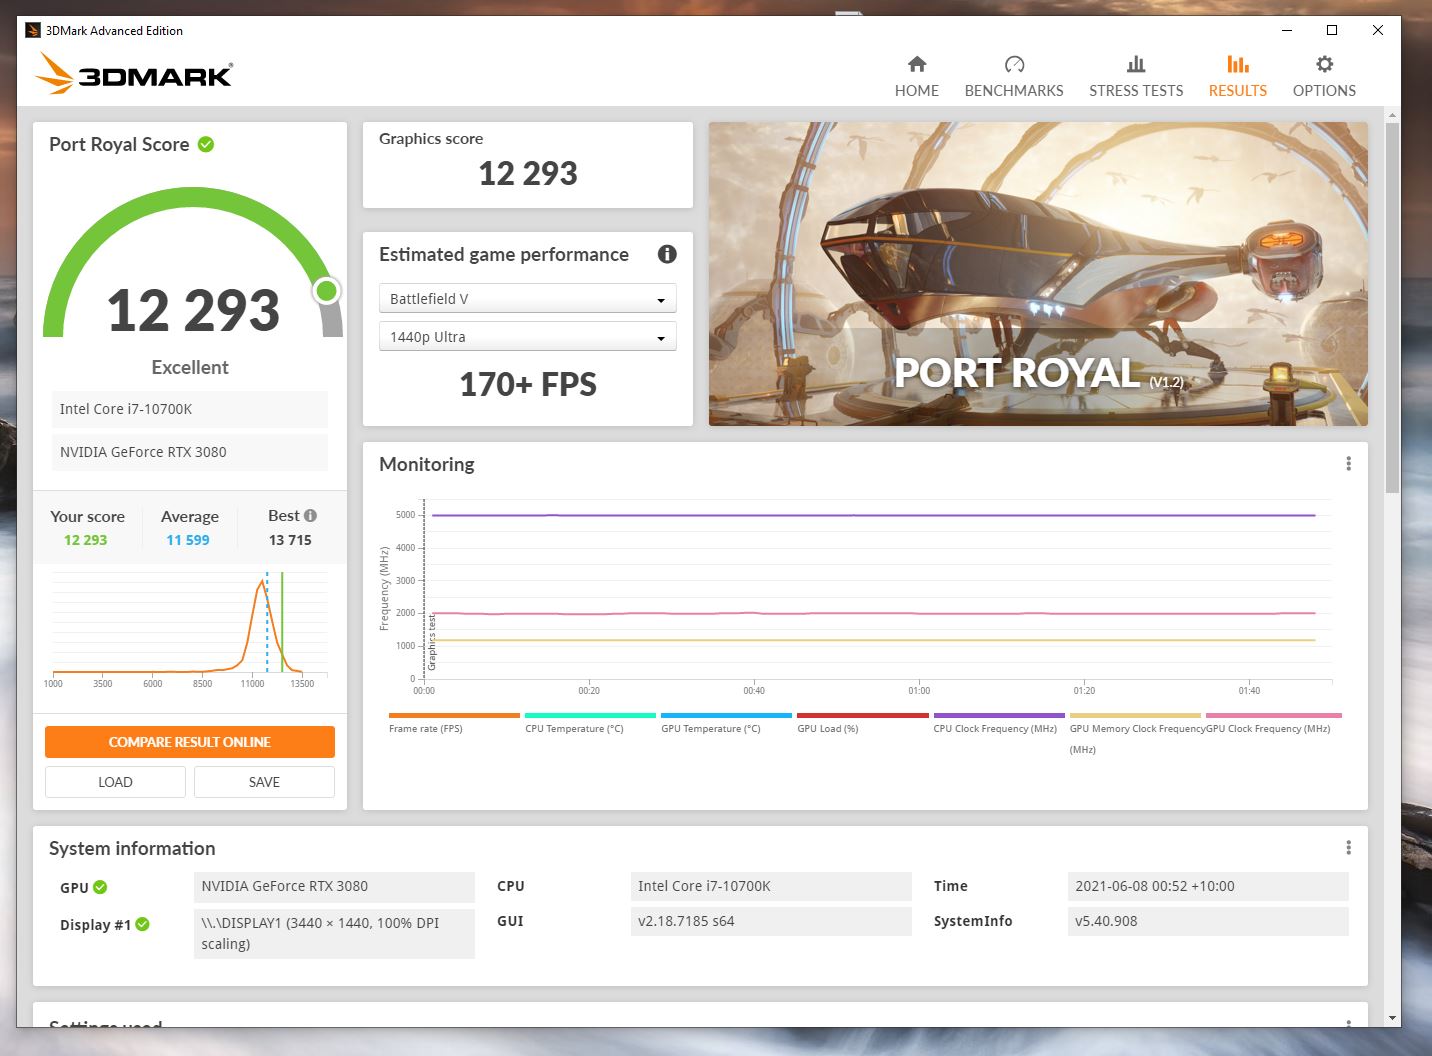Open the Options gear icon
Image resolution: width=1432 pixels, height=1056 pixels.
(x=1324, y=64)
